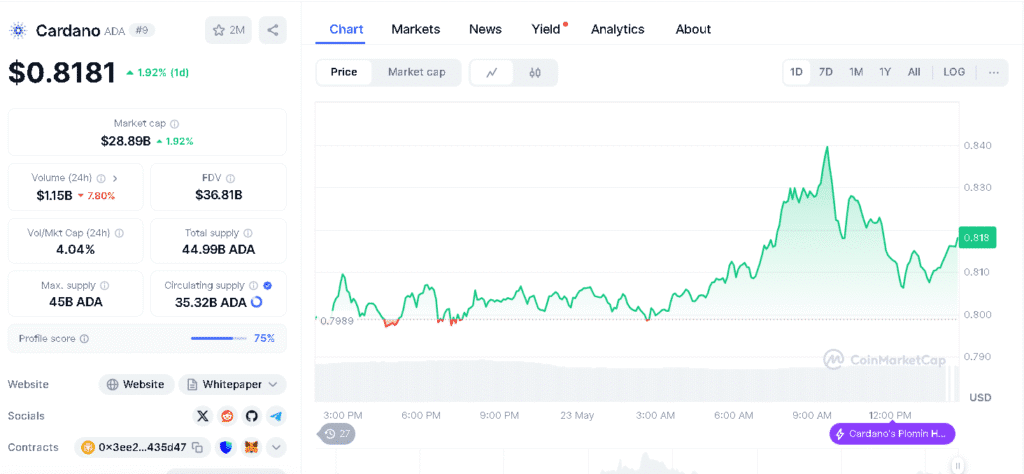The width and height of the screenshot is (1024, 474).
Task: Click the $1.15B volume value
Action: coord(55,195)
